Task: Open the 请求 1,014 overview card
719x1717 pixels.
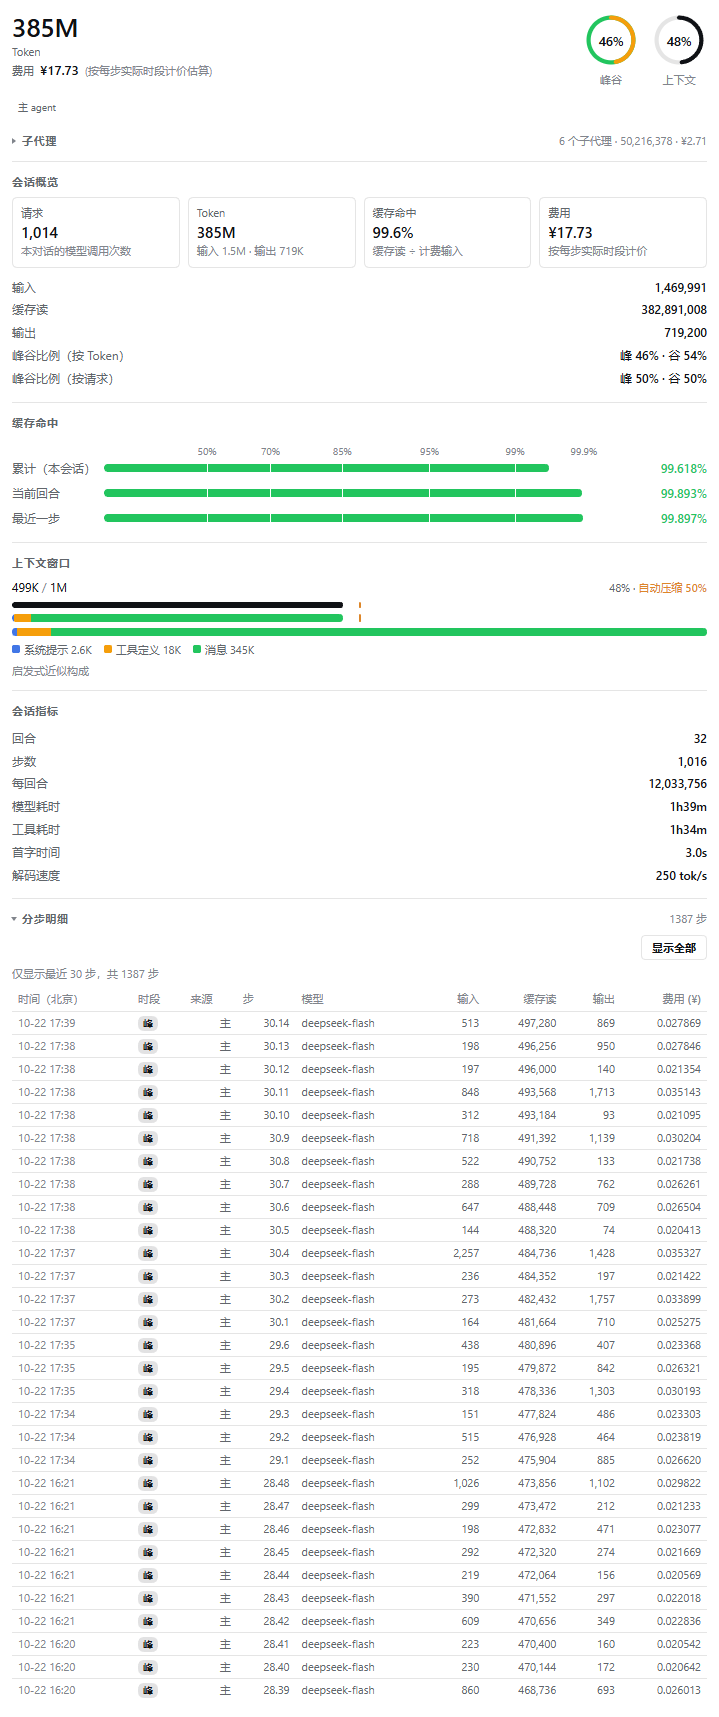Action: 96,232
